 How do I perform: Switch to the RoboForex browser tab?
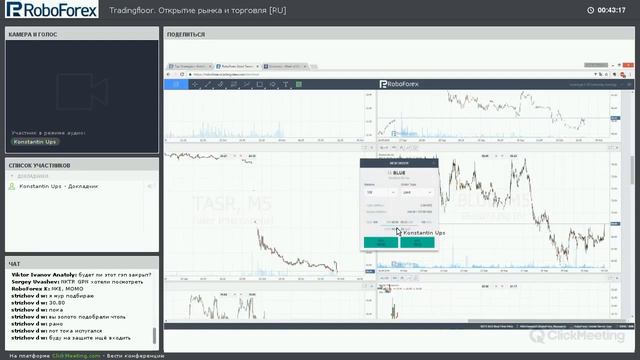click(237, 66)
